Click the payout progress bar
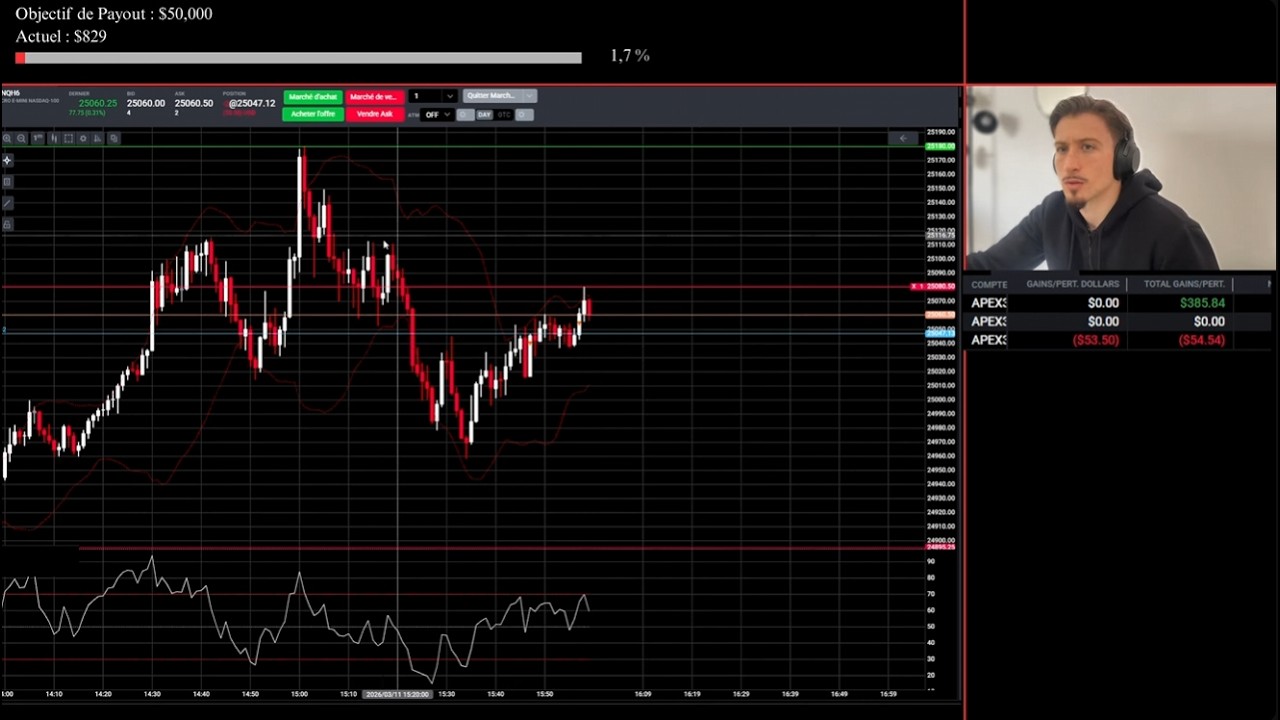 [x=298, y=58]
